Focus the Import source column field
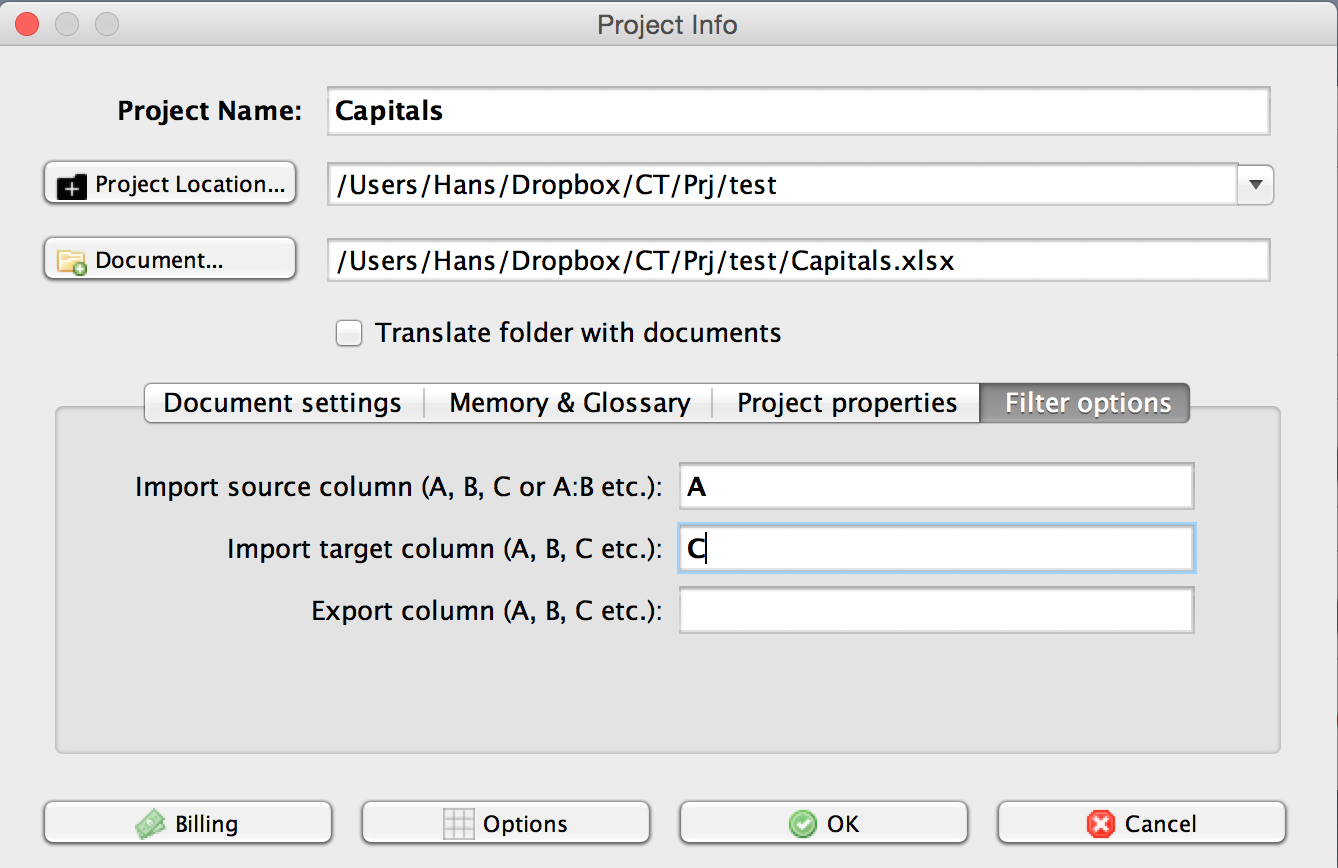Viewport: 1338px width, 868px height. point(936,487)
